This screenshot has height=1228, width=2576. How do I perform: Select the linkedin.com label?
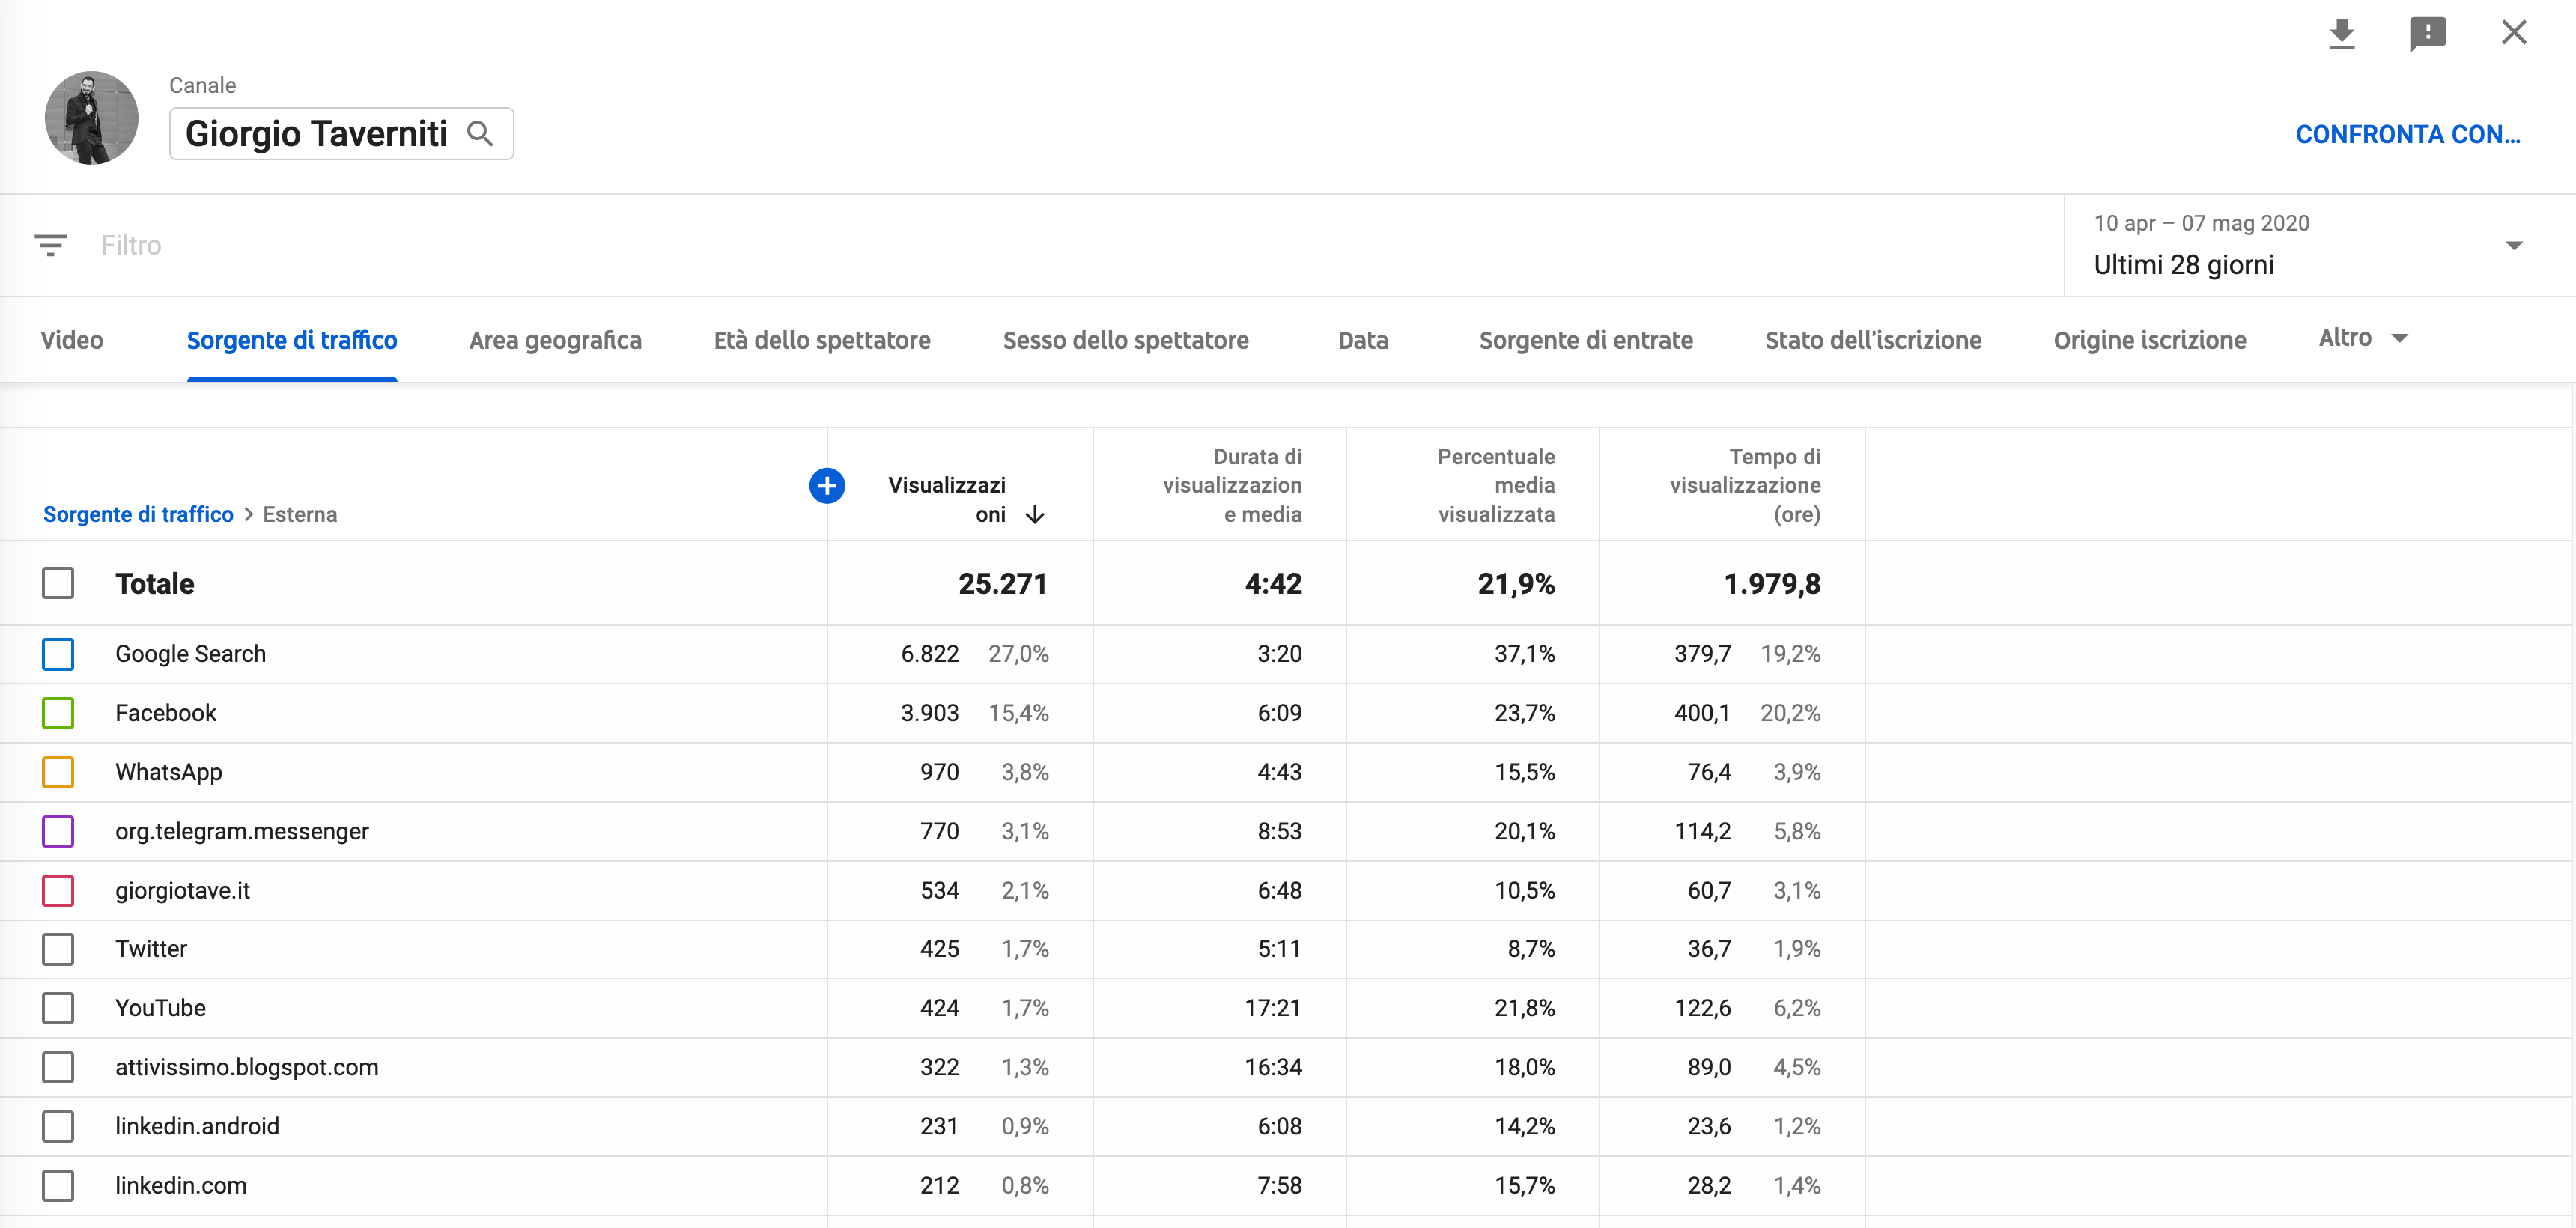click(x=180, y=1185)
